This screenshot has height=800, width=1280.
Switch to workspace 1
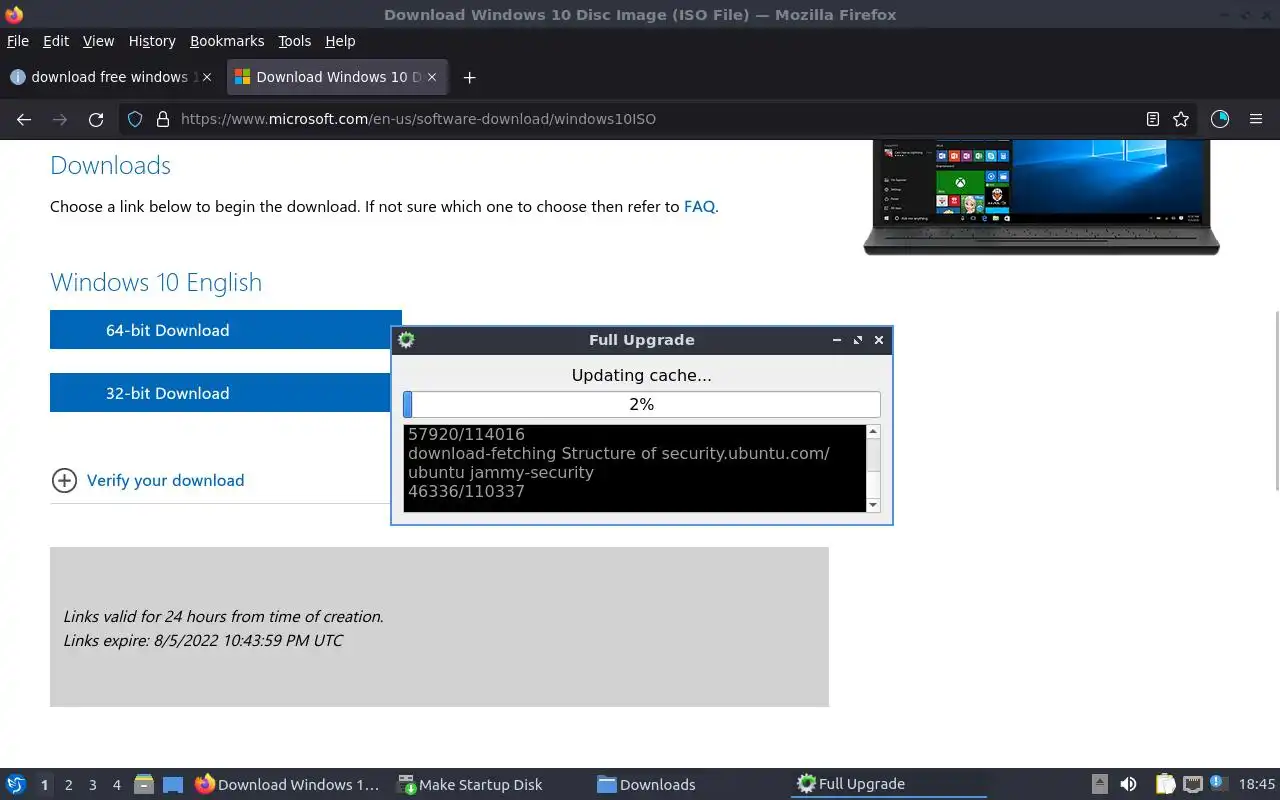pos(44,785)
